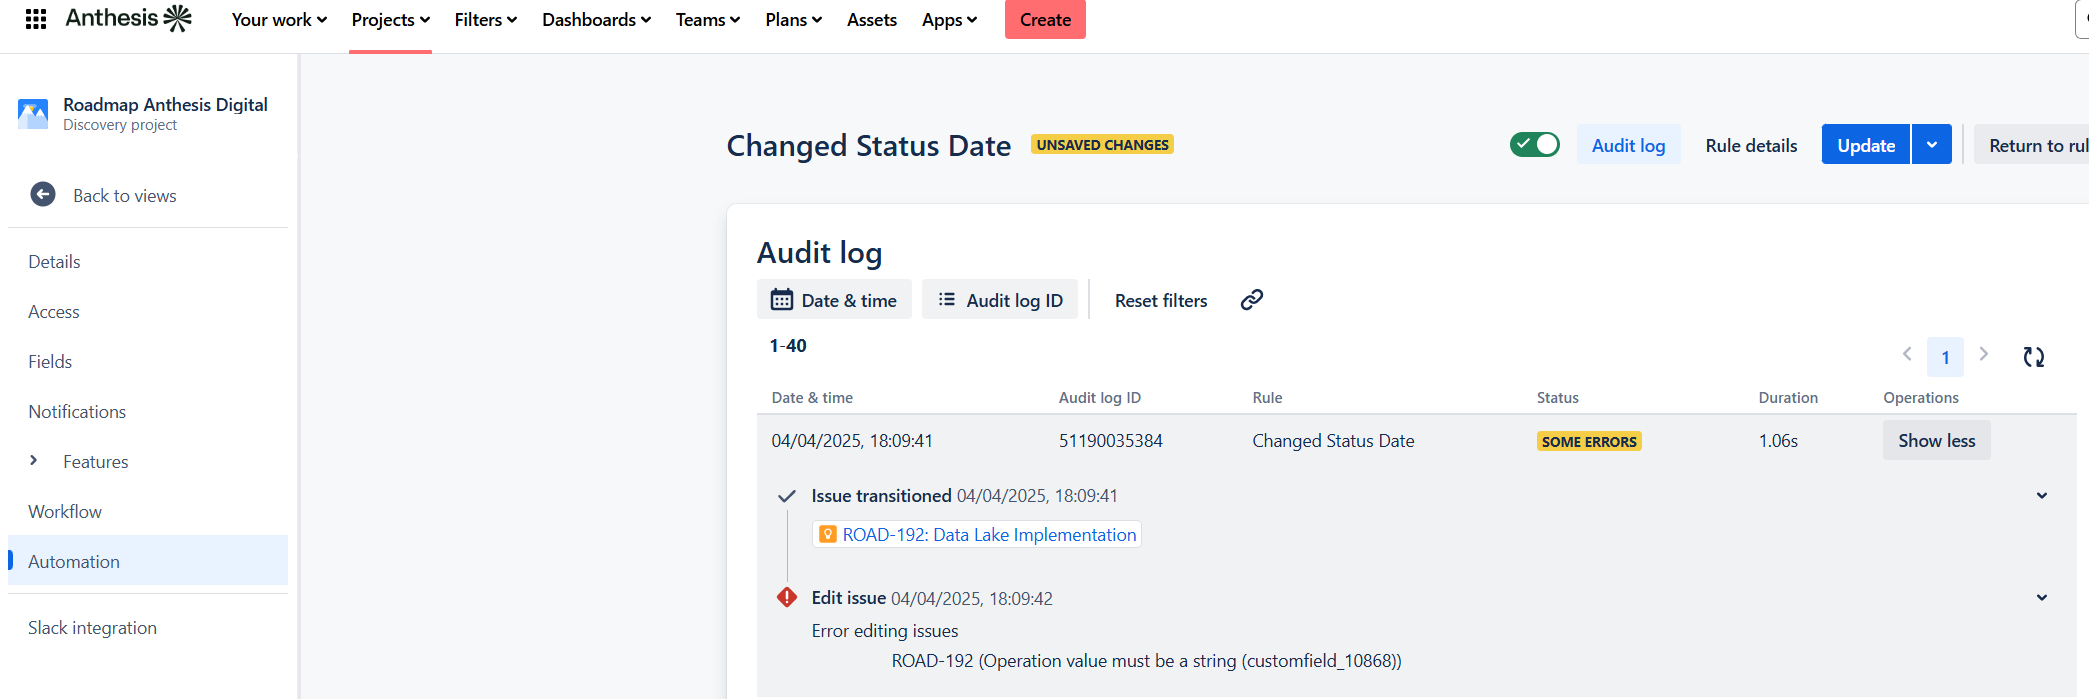This screenshot has width=2089, height=699.
Task: Go to previous audit log page
Action: pos(1907,354)
